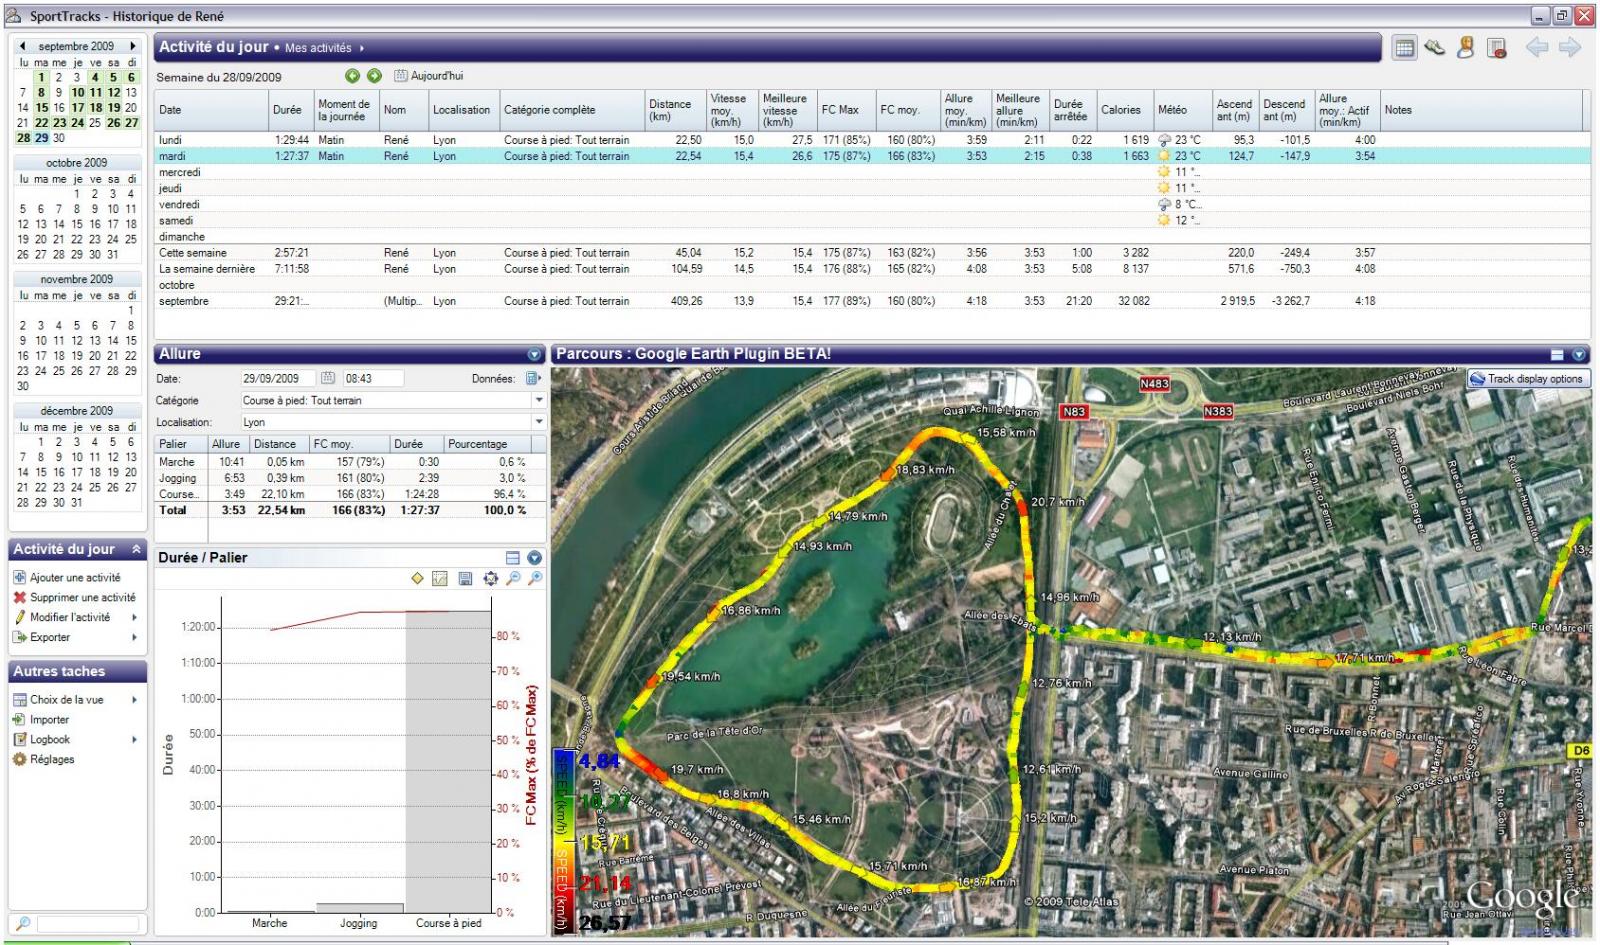
Task: Open the chart settings graph icon
Action: (440, 579)
